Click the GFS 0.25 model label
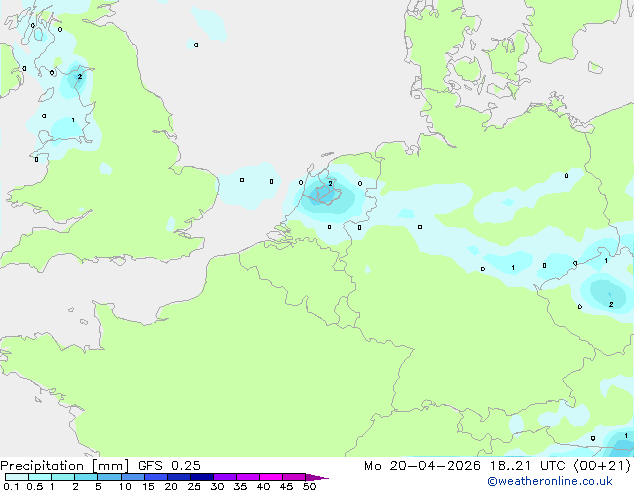634x490 pixels. (169, 466)
